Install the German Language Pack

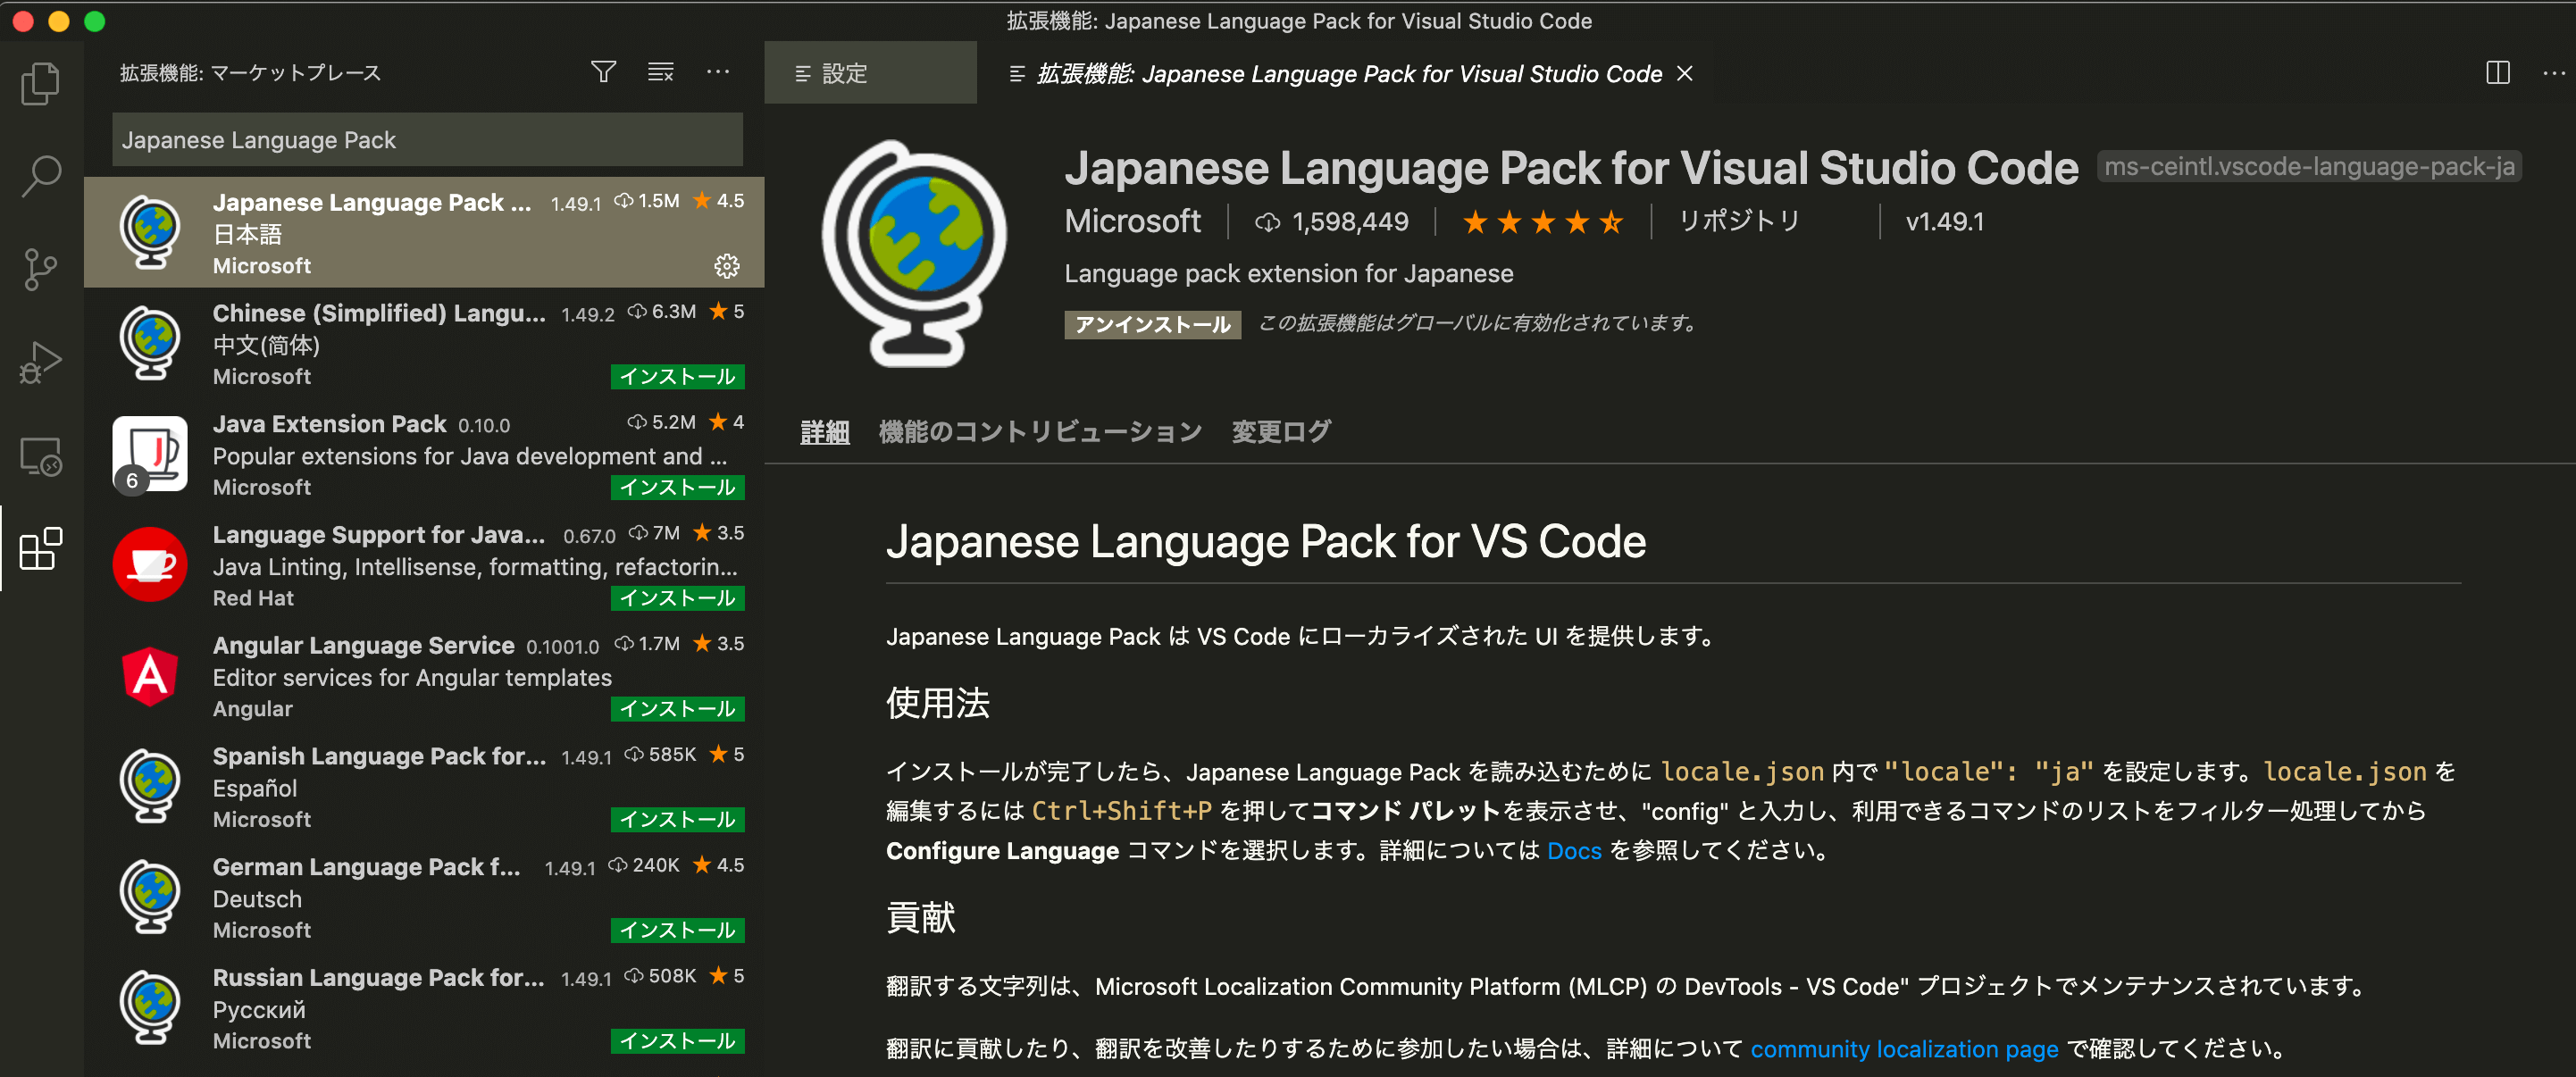678,930
